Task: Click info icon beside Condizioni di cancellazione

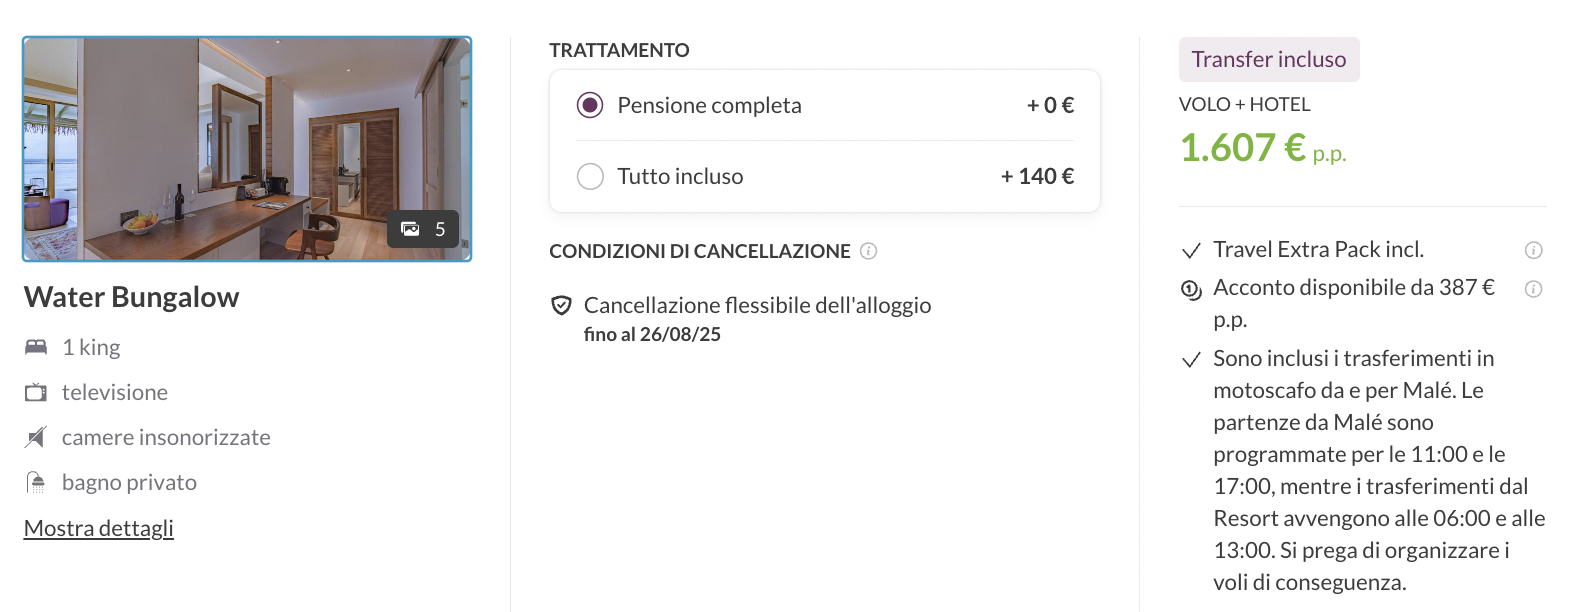Action: tap(868, 251)
